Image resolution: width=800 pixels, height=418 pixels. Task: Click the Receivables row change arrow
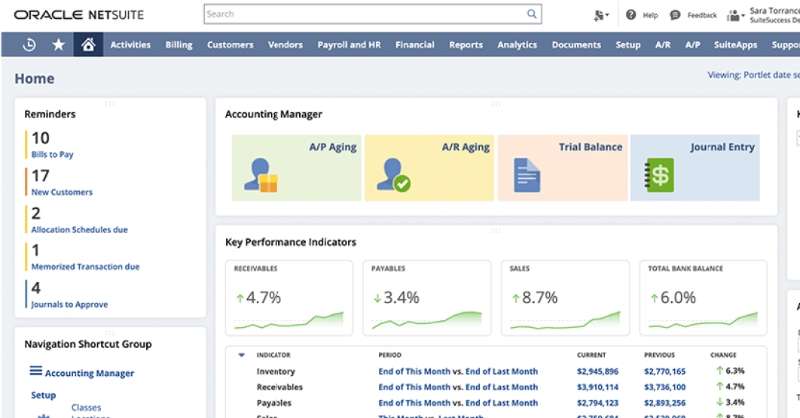pos(719,386)
